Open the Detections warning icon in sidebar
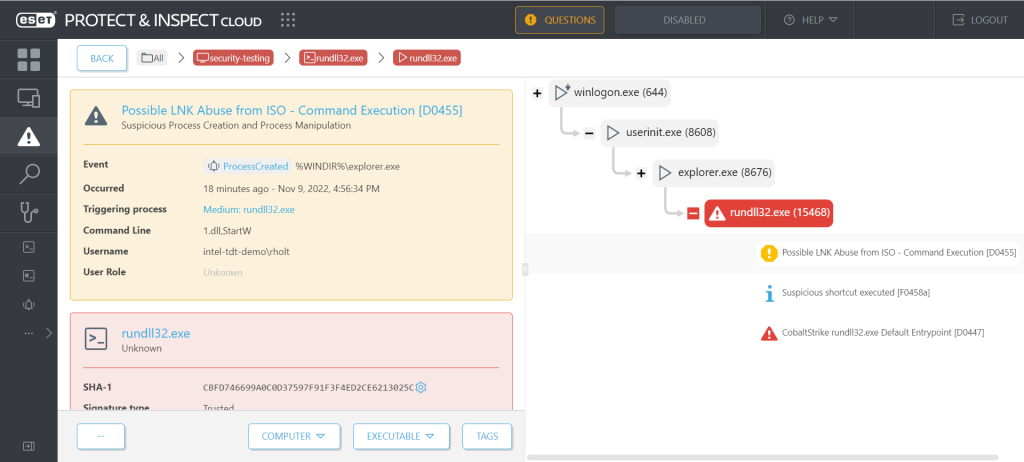This screenshot has height=462, width=1024. (x=28, y=136)
